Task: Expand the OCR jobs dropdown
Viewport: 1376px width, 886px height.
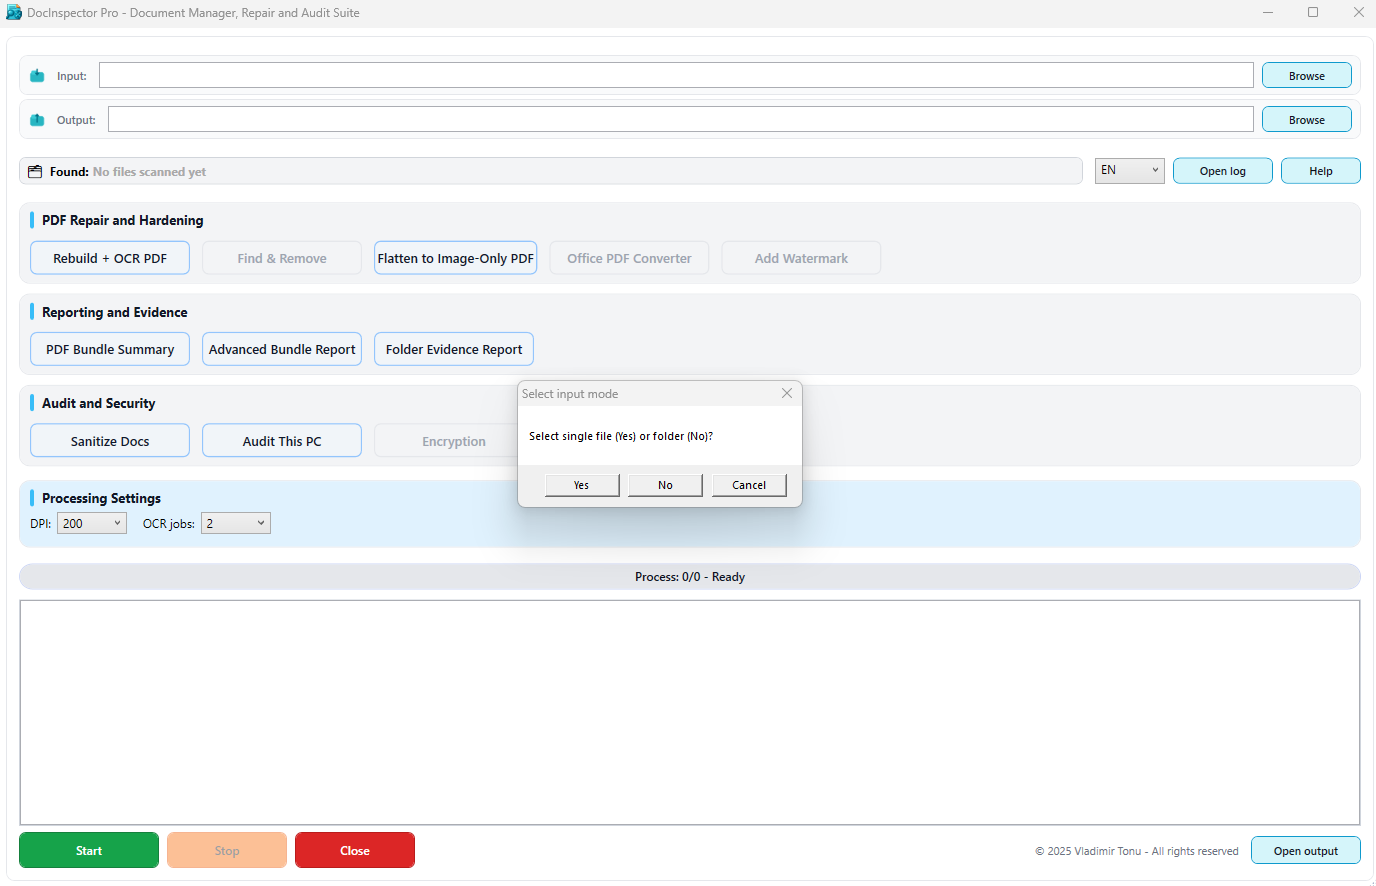Action: point(235,522)
